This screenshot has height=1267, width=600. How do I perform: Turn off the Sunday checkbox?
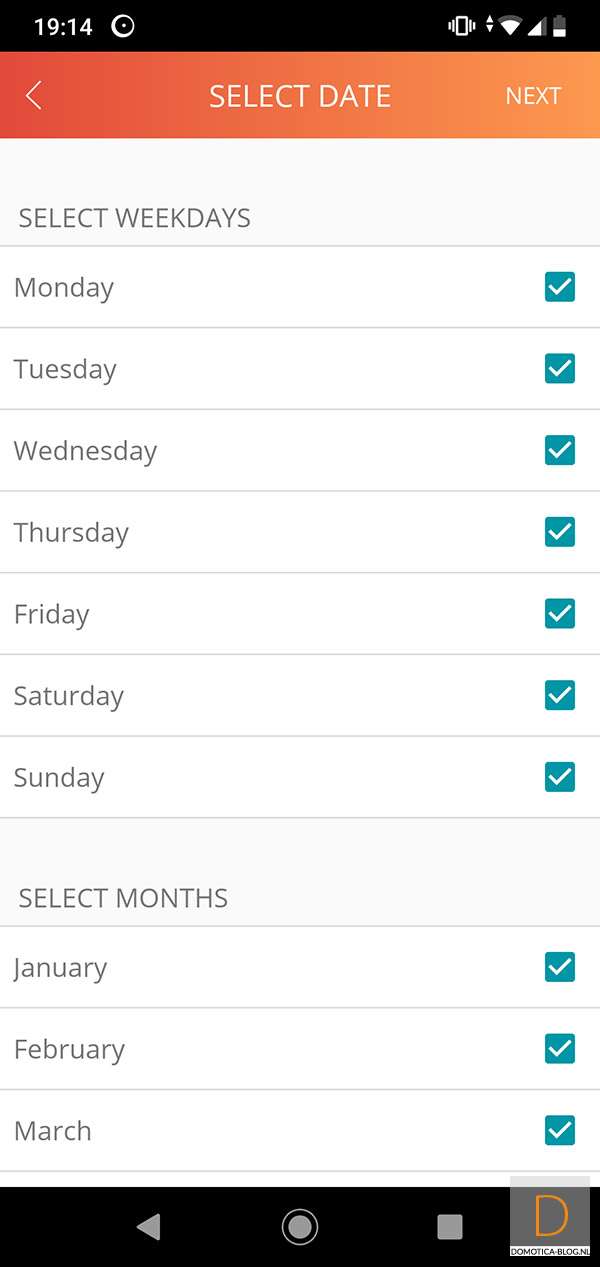tap(559, 777)
